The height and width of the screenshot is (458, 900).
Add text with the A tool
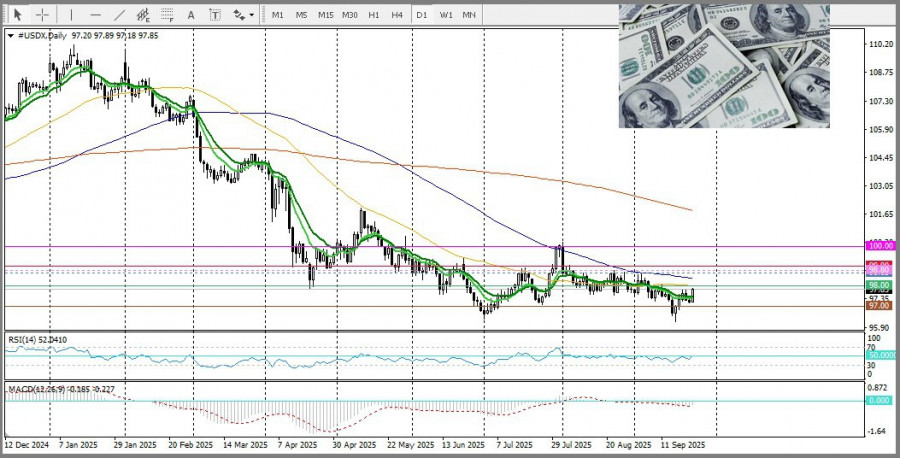192,15
